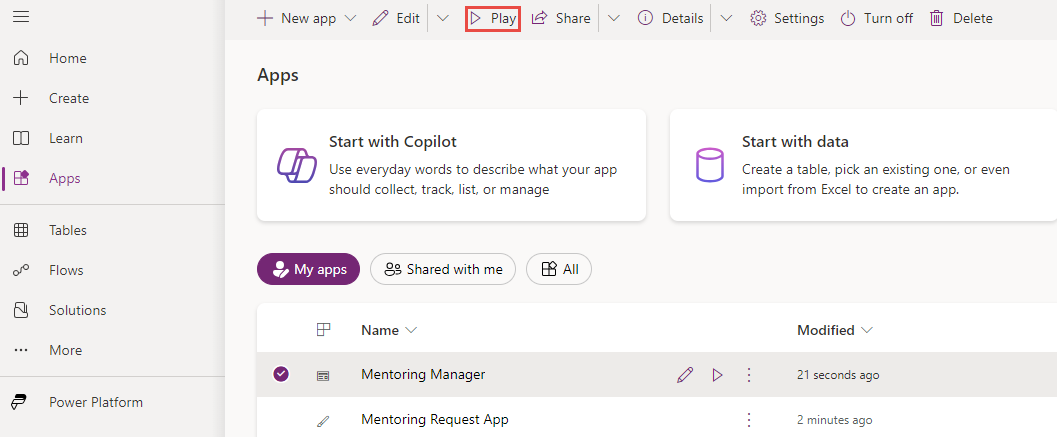Go to Tables in the sidebar
The image size is (1057, 437).
click(68, 230)
